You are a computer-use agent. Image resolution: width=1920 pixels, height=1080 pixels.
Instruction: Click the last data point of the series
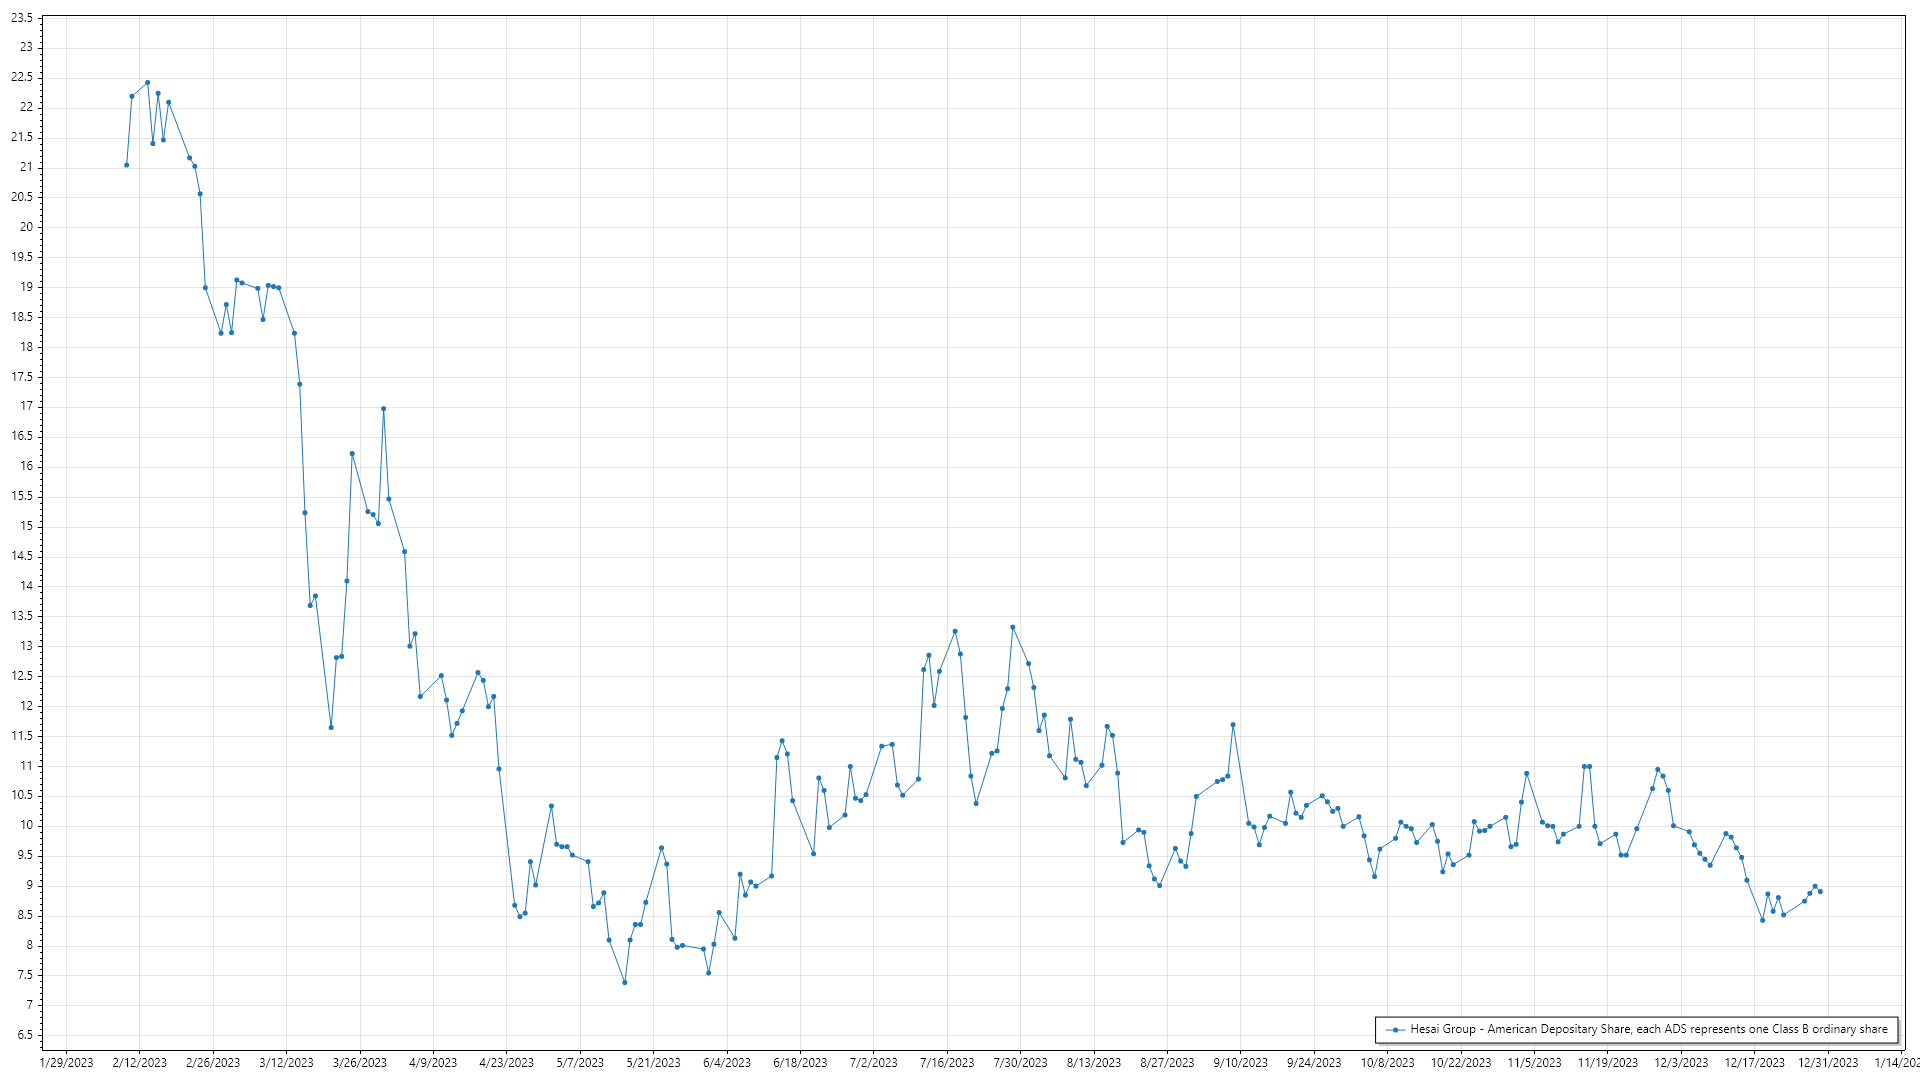pos(1820,891)
